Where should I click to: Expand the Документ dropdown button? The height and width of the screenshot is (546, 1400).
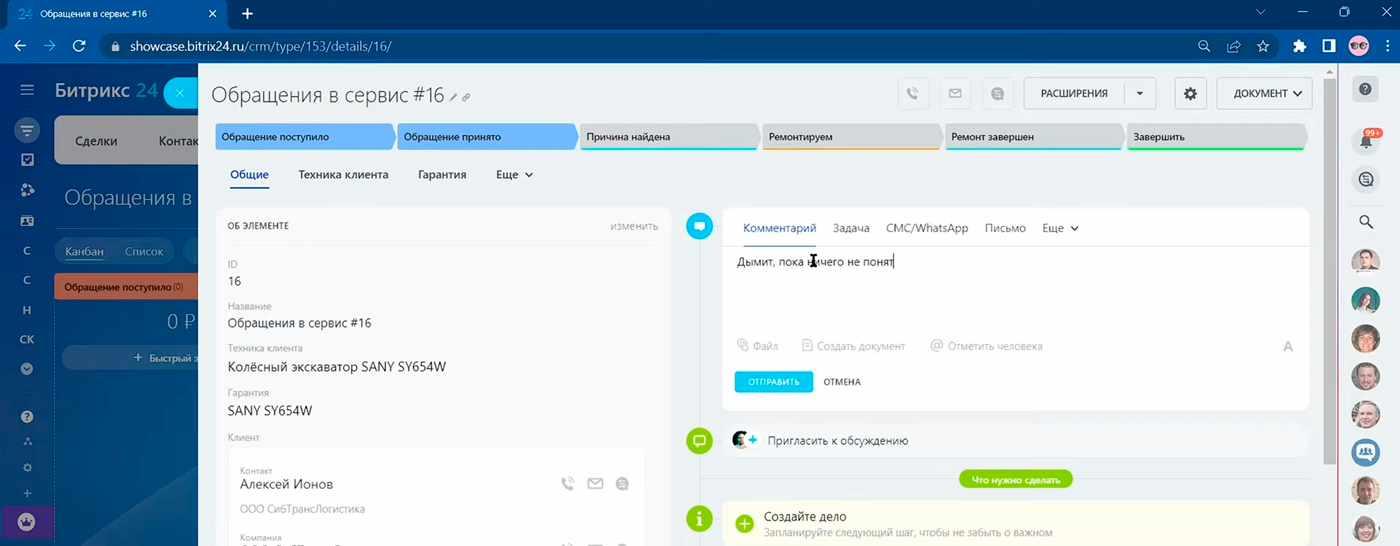click(1264, 93)
